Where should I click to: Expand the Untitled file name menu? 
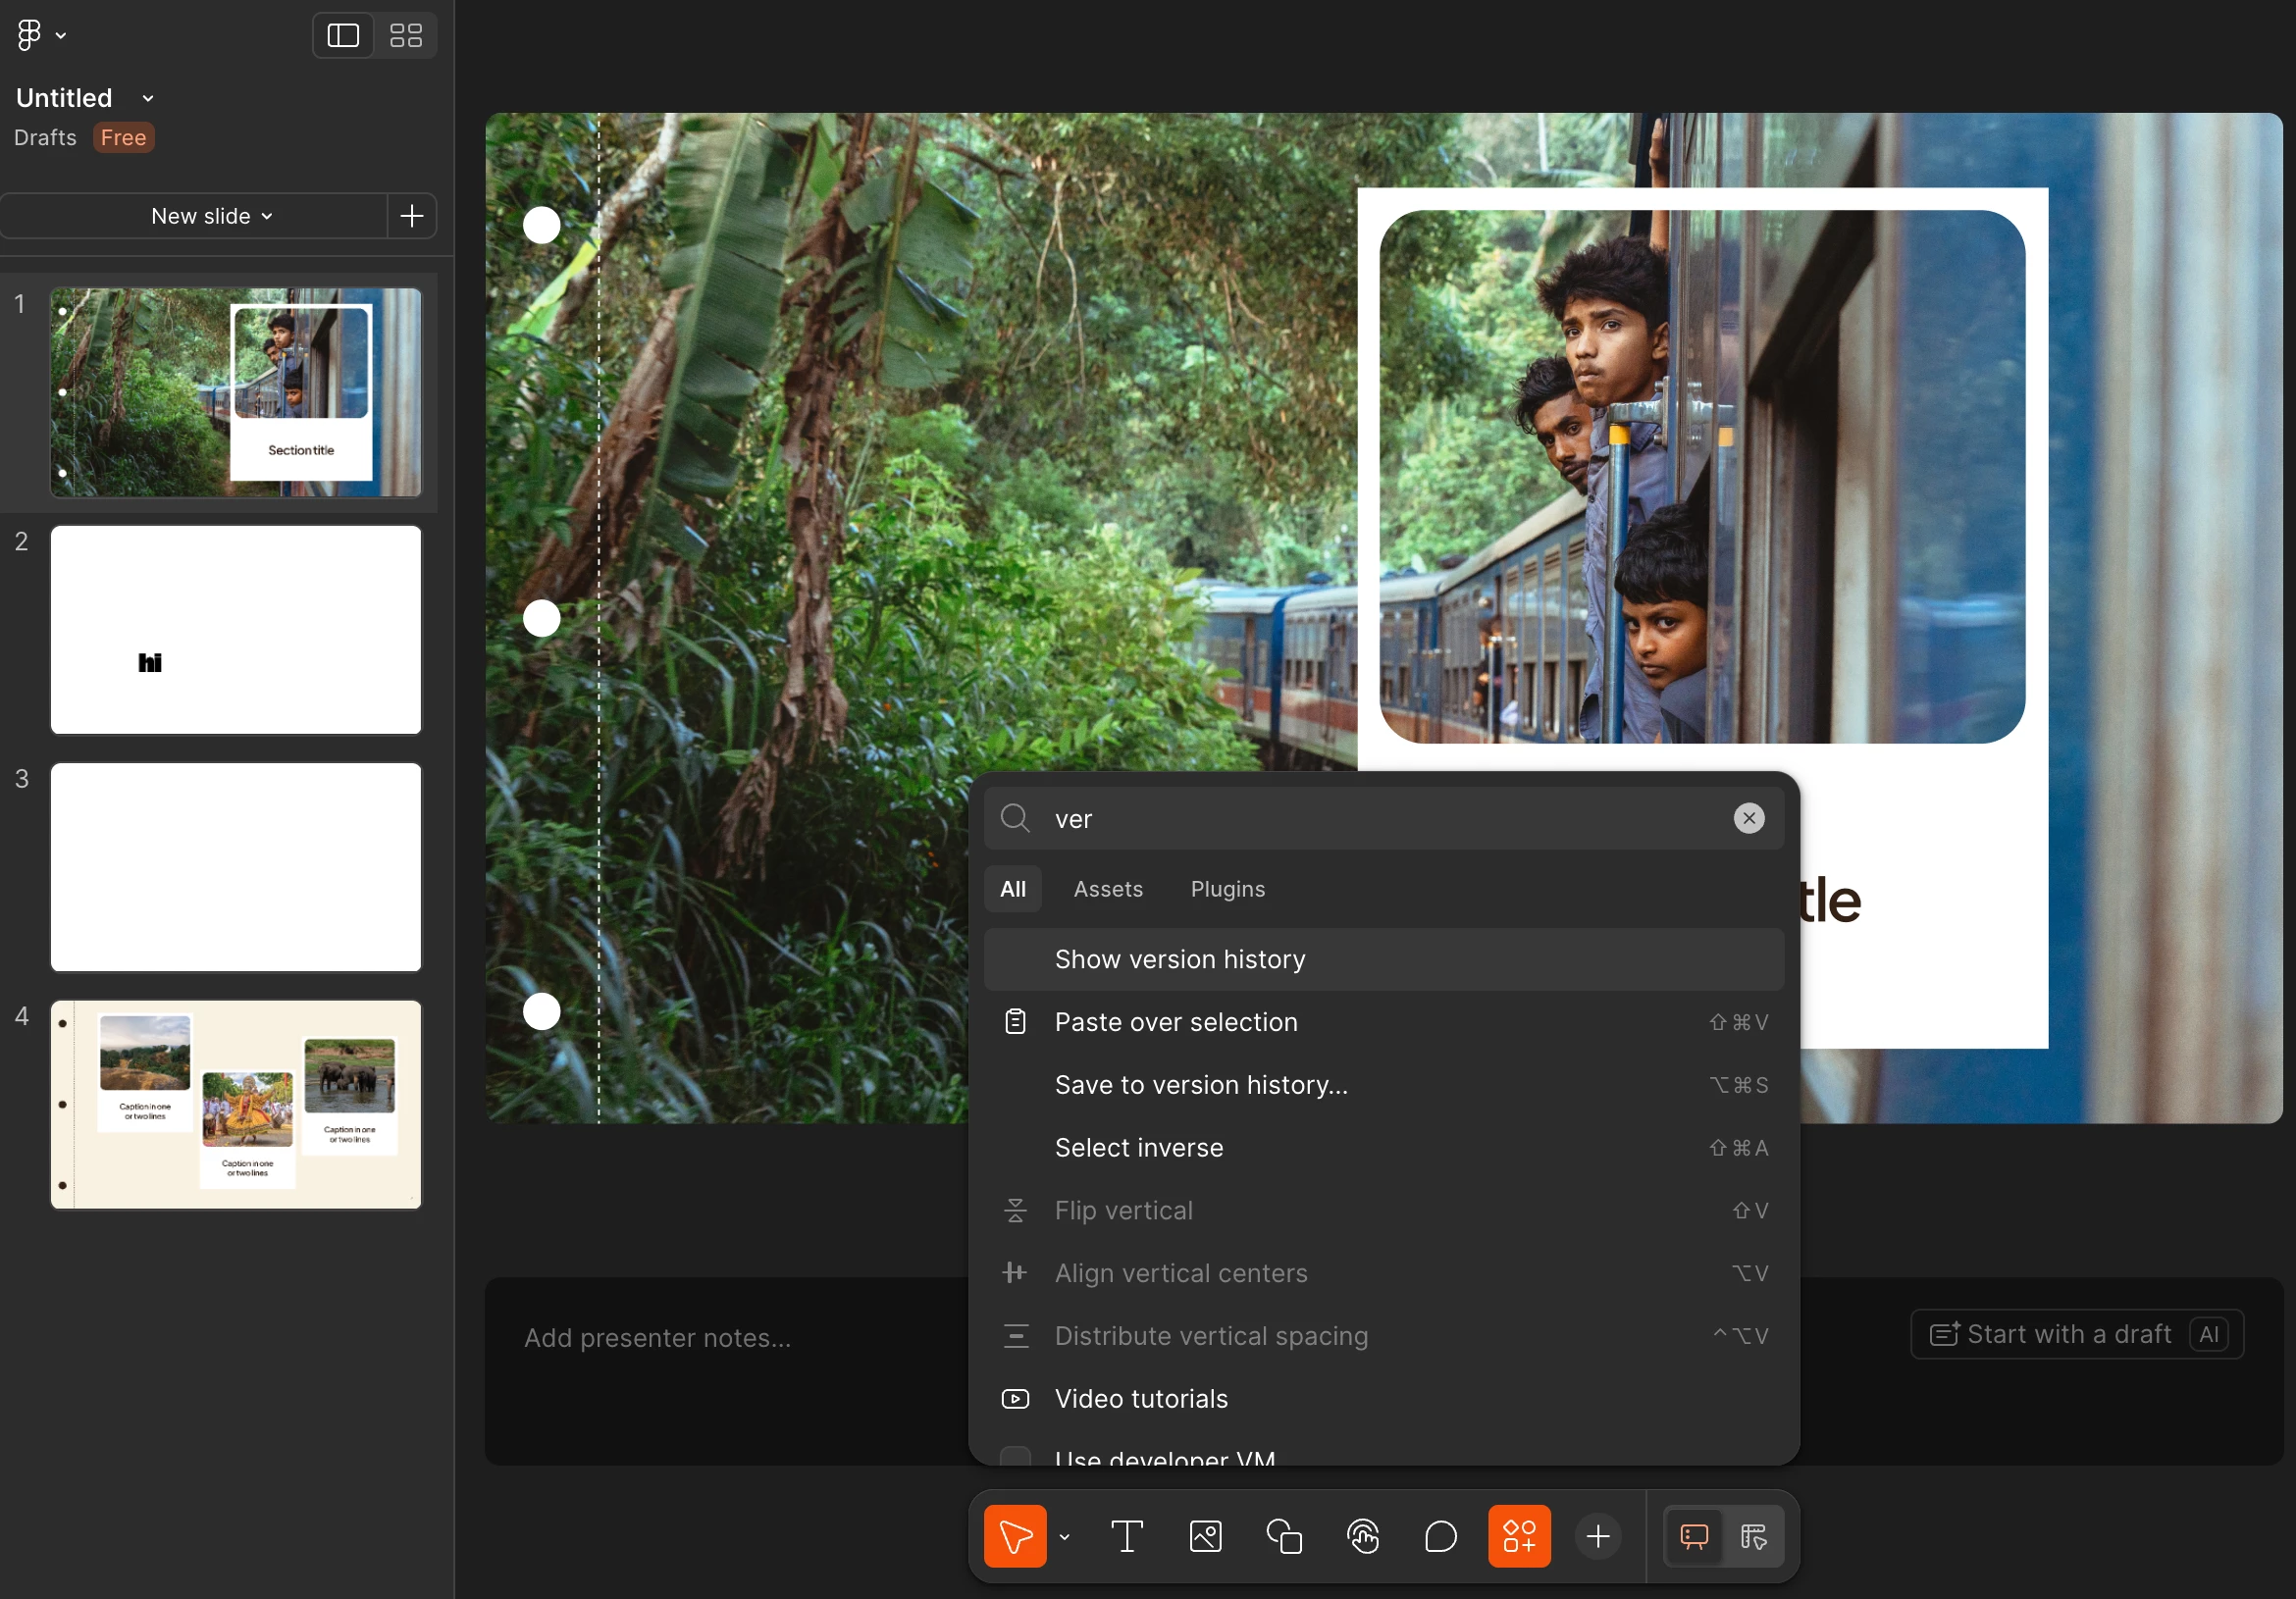coord(148,98)
